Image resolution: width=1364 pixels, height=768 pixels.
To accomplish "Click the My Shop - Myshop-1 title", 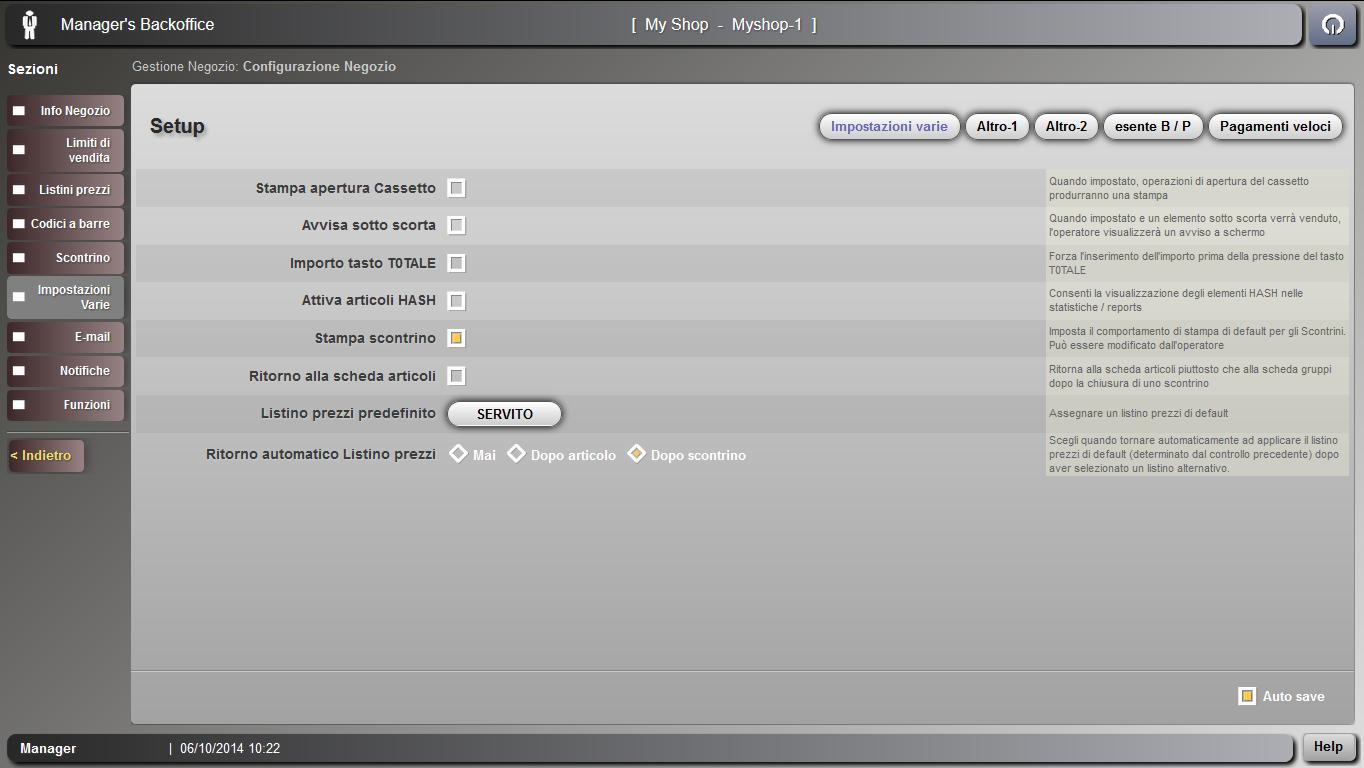I will pyautogui.click(x=724, y=24).
